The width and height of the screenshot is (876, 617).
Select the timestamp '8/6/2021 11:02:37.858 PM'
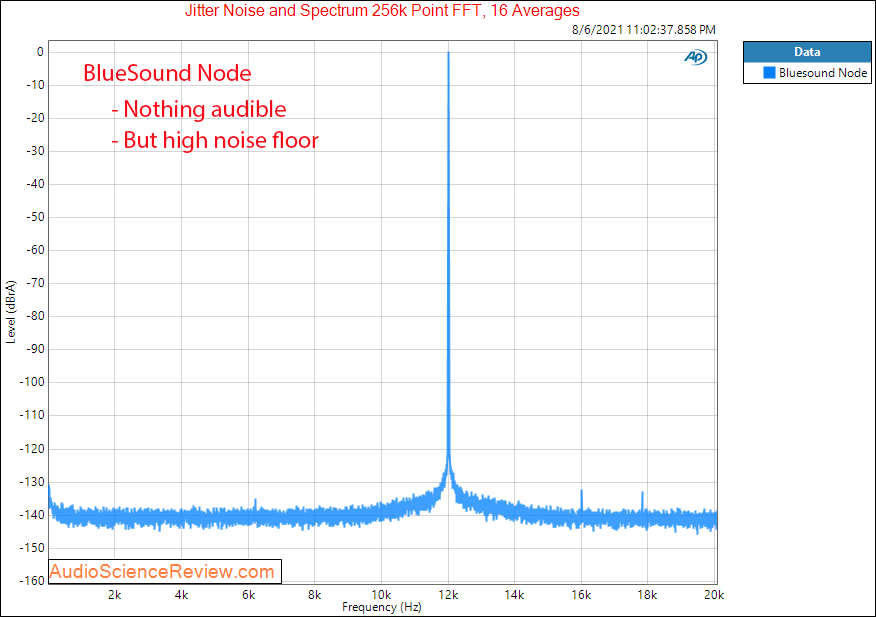pos(644,30)
